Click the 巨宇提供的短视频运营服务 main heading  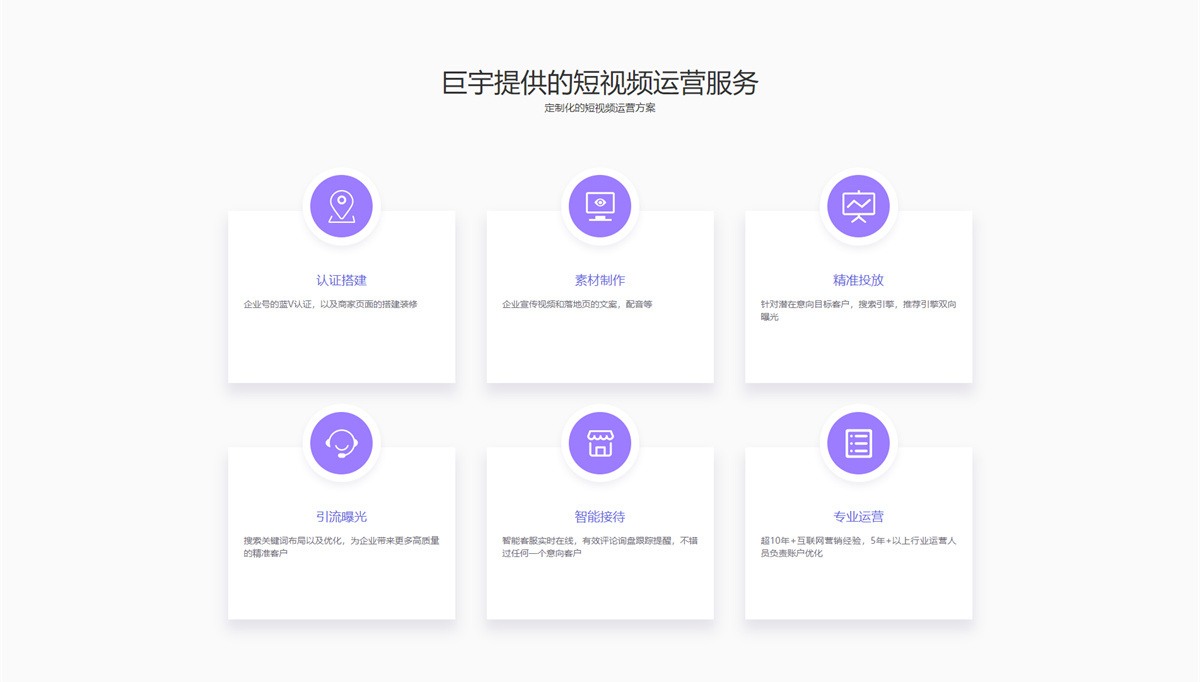pyautogui.click(x=600, y=82)
